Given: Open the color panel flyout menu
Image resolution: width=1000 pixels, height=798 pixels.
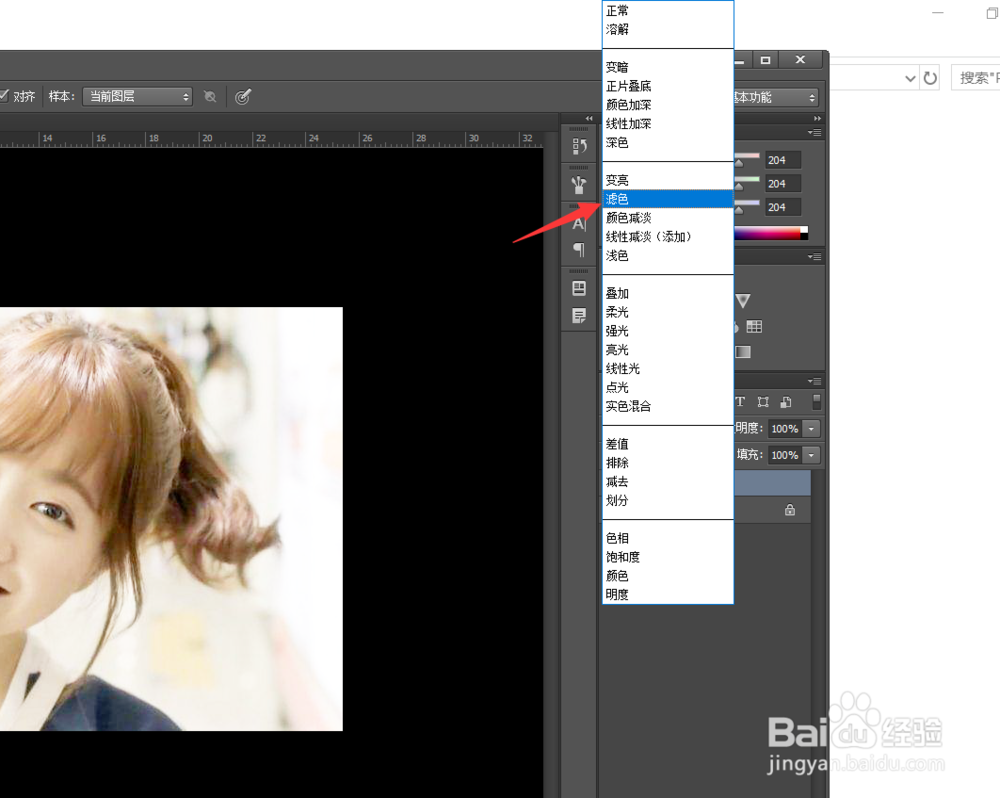Looking at the screenshot, I should (x=814, y=132).
